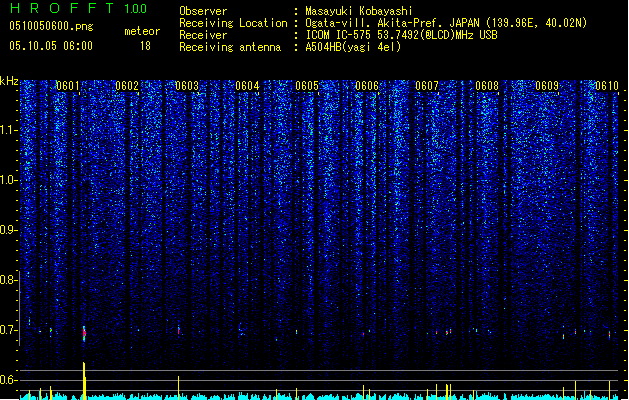Click the meteor count value 18
The width and height of the screenshot is (629, 400).
145,46
